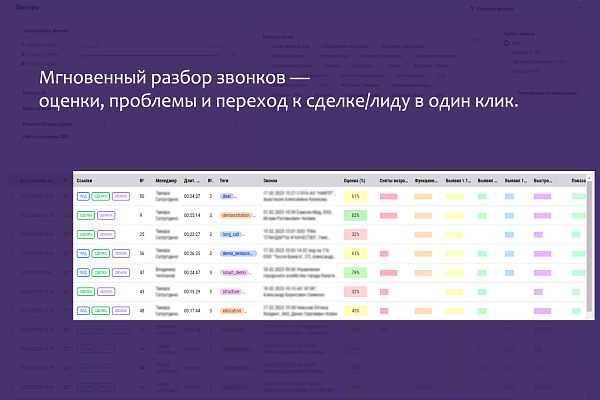Select the 61% score in the demo_demons row
This screenshot has height=400, width=600.
(355, 253)
